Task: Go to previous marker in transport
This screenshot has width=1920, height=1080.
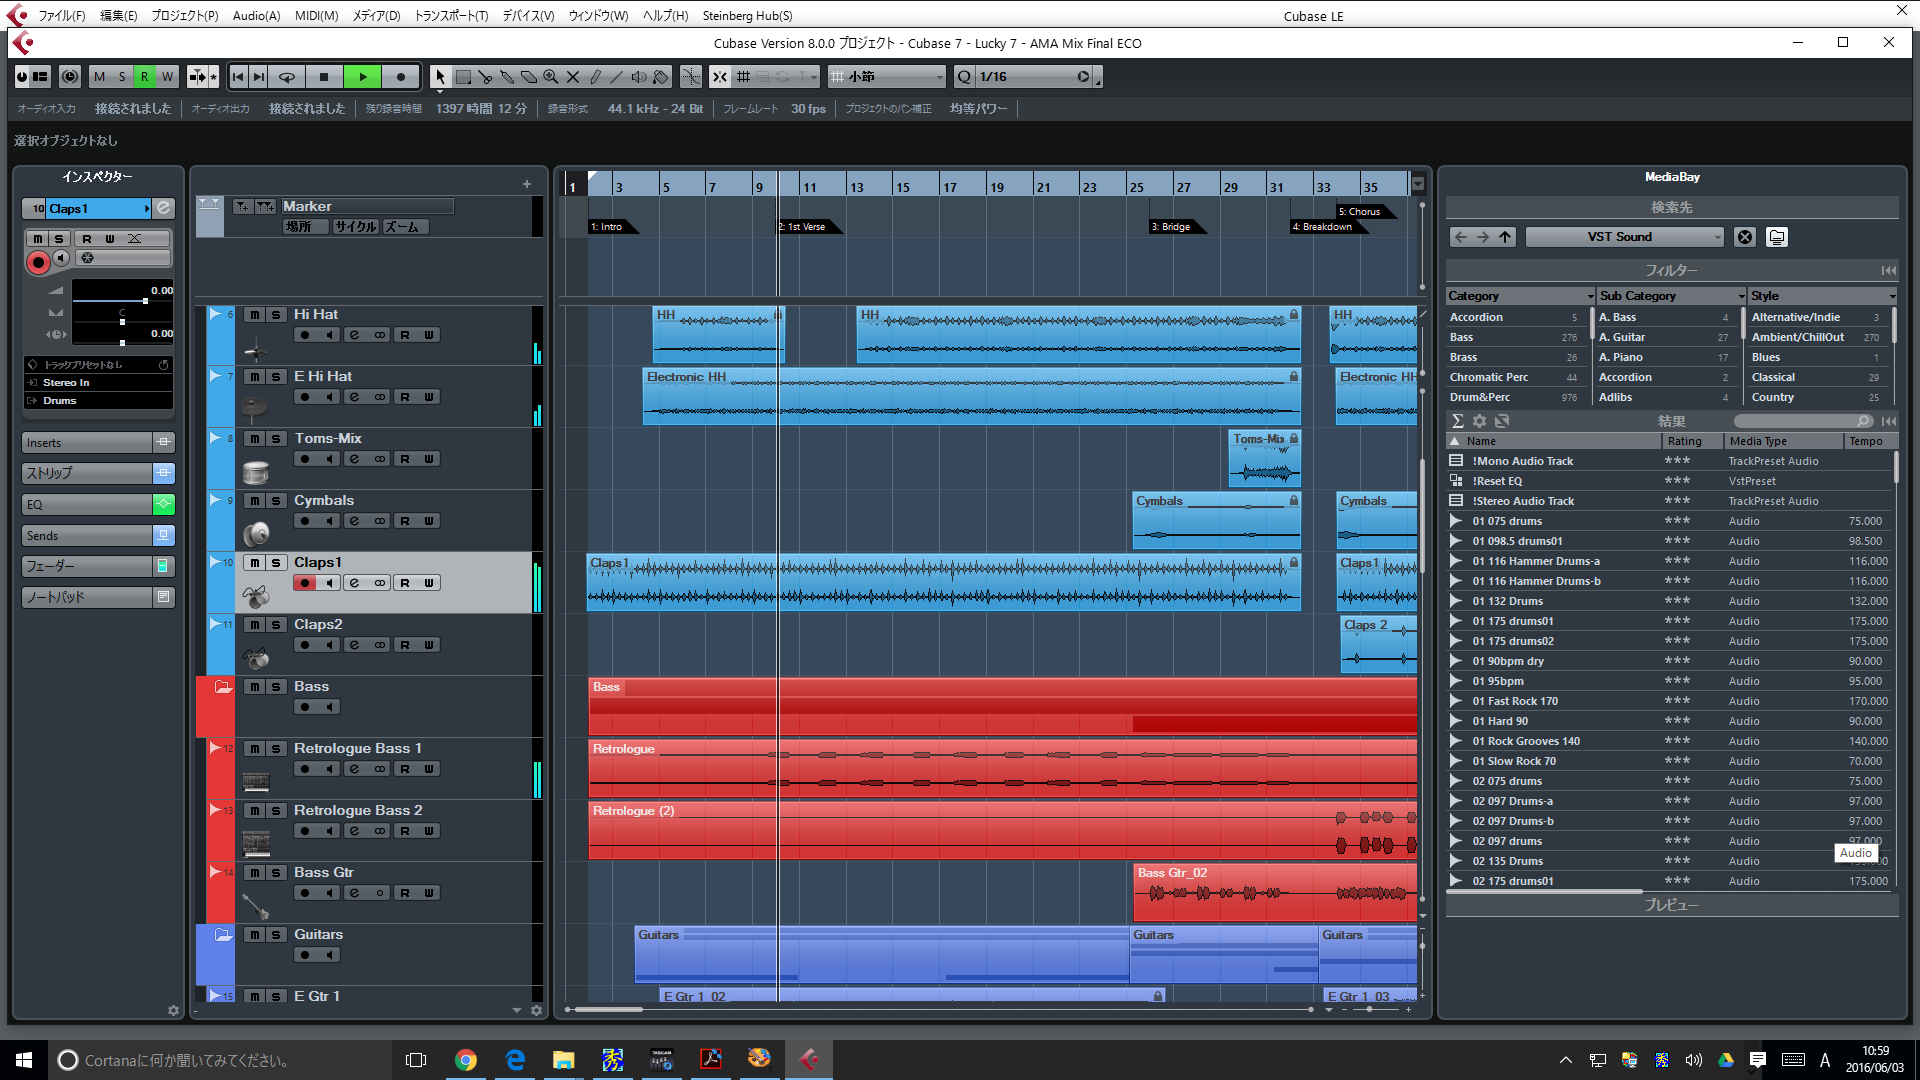Action: [238, 77]
